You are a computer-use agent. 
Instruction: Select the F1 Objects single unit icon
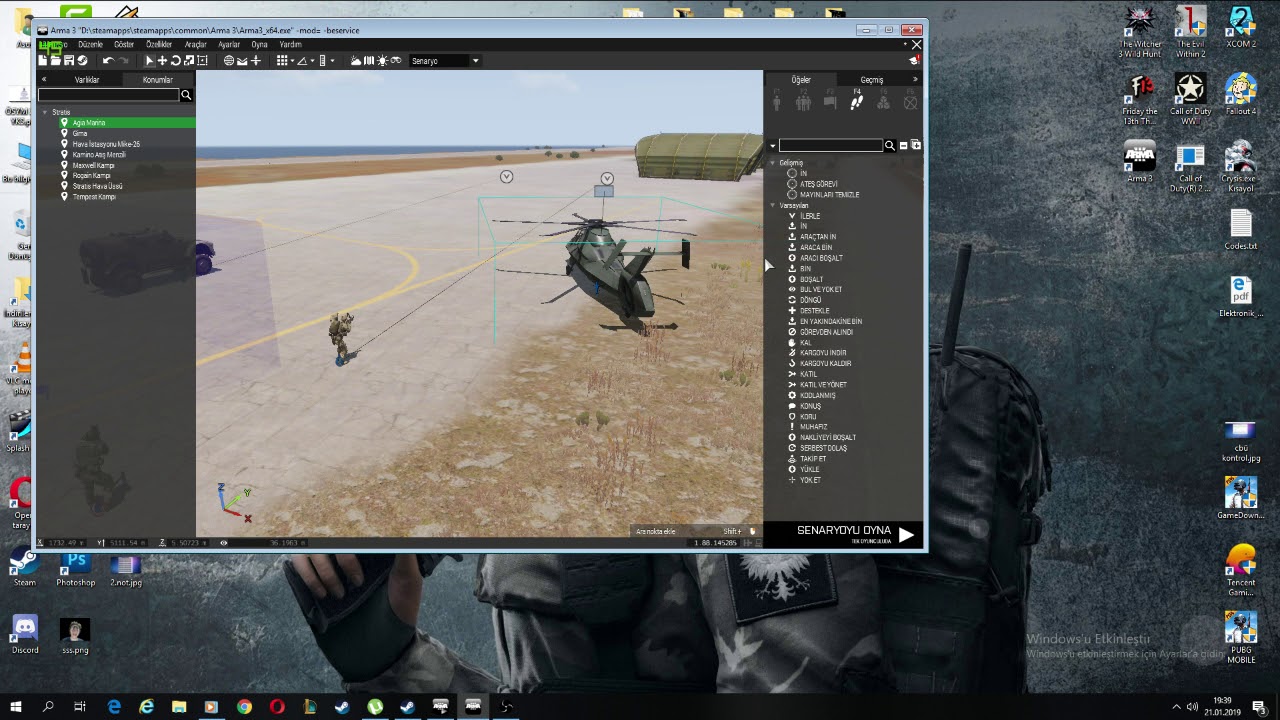(777, 101)
